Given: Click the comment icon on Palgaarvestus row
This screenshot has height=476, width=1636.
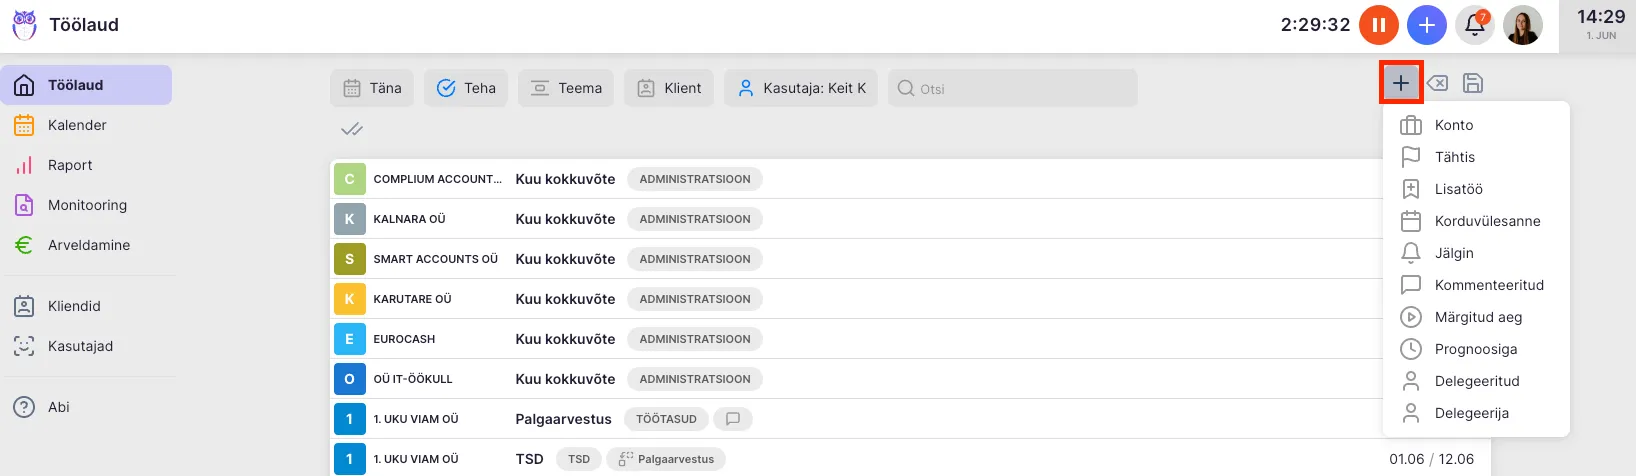Looking at the screenshot, I should pyautogui.click(x=733, y=419).
